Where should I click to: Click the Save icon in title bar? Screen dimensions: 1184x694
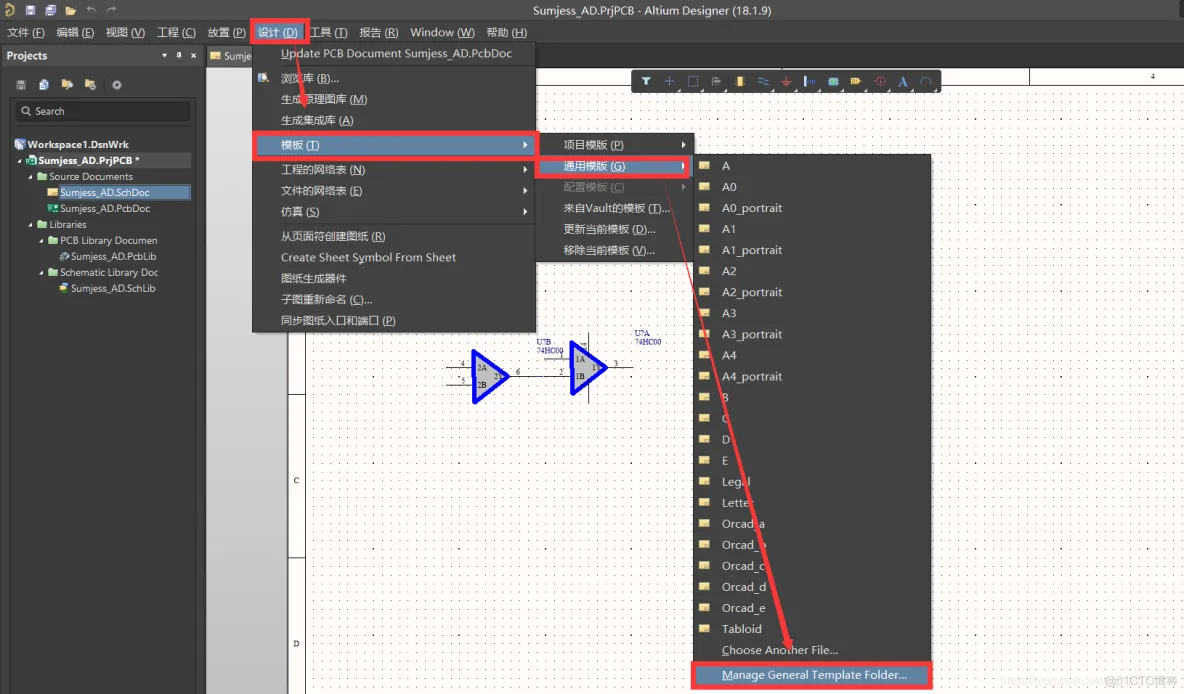pyautogui.click(x=30, y=10)
